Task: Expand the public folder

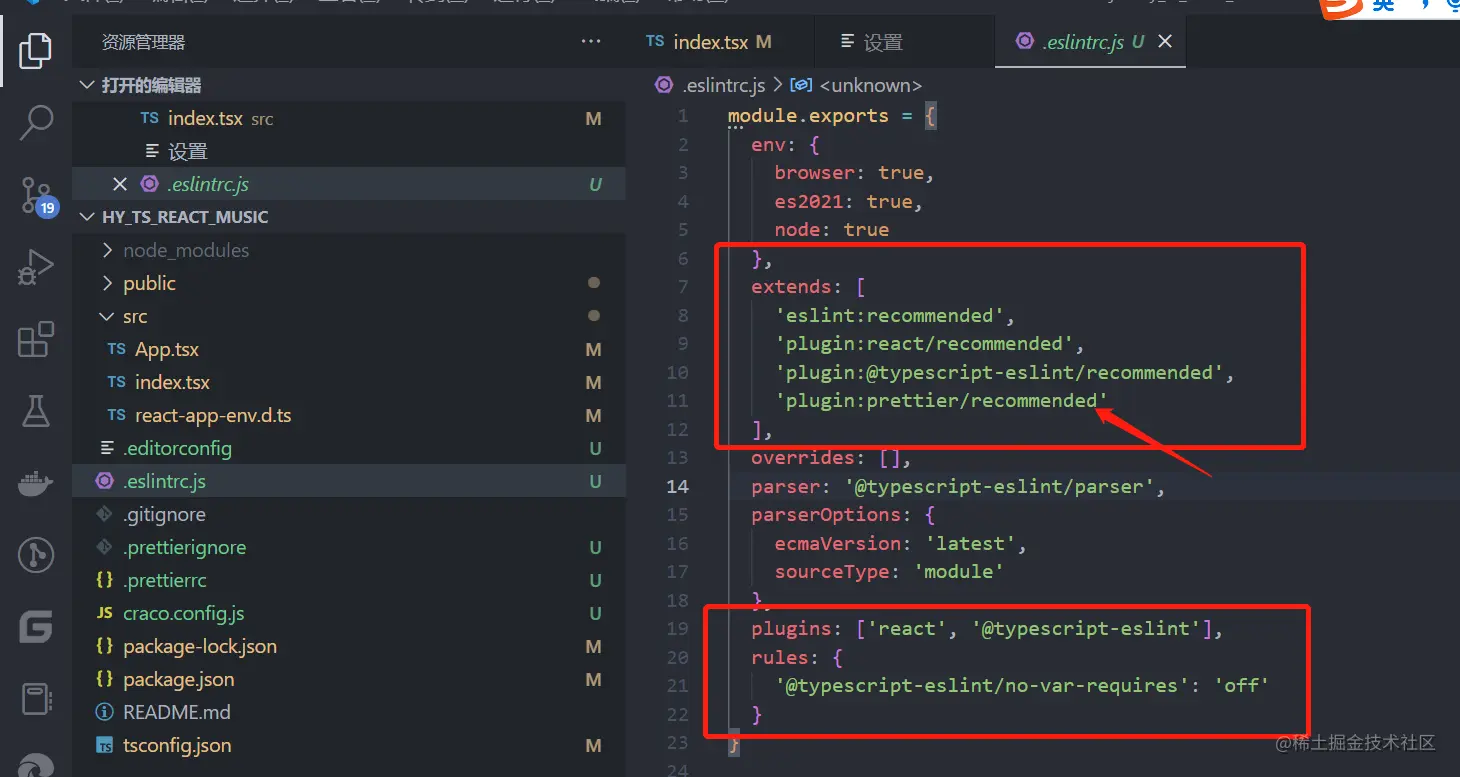Action: 108,283
